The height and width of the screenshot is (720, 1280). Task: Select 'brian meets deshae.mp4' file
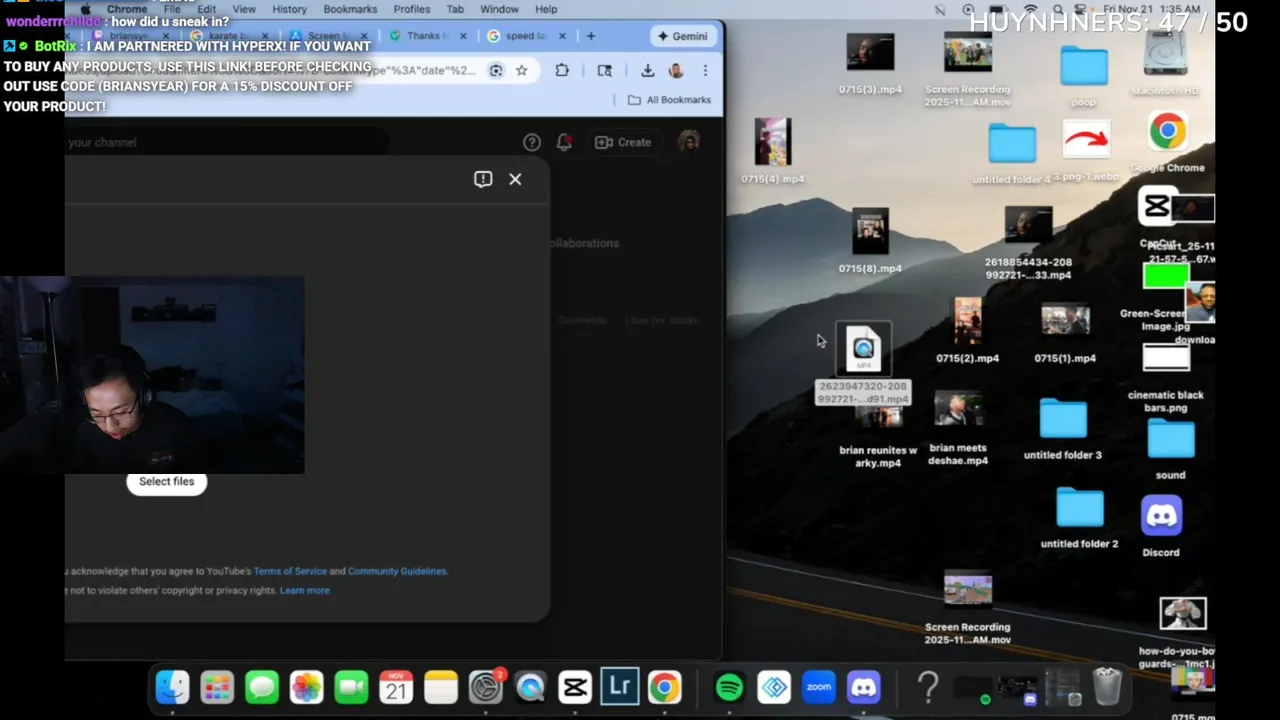point(958,429)
